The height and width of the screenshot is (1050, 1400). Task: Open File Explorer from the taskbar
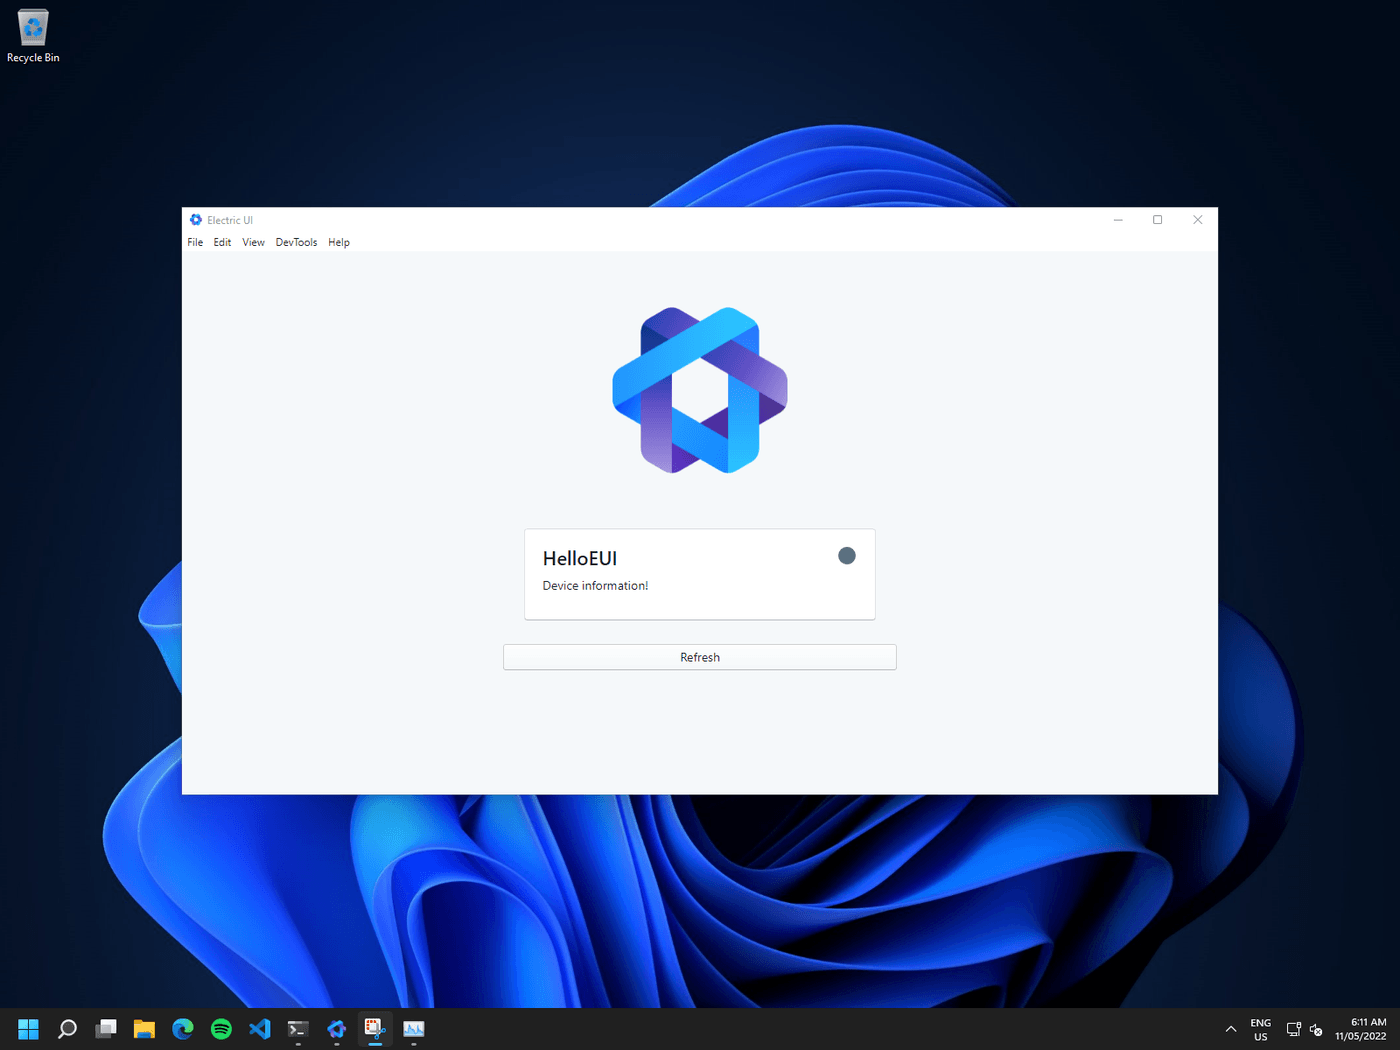click(144, 1028)
